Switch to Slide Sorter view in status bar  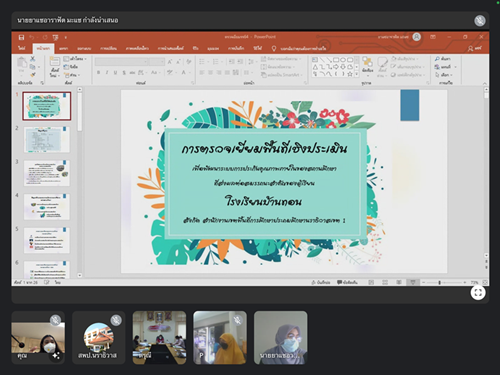[x=385, y=282]
